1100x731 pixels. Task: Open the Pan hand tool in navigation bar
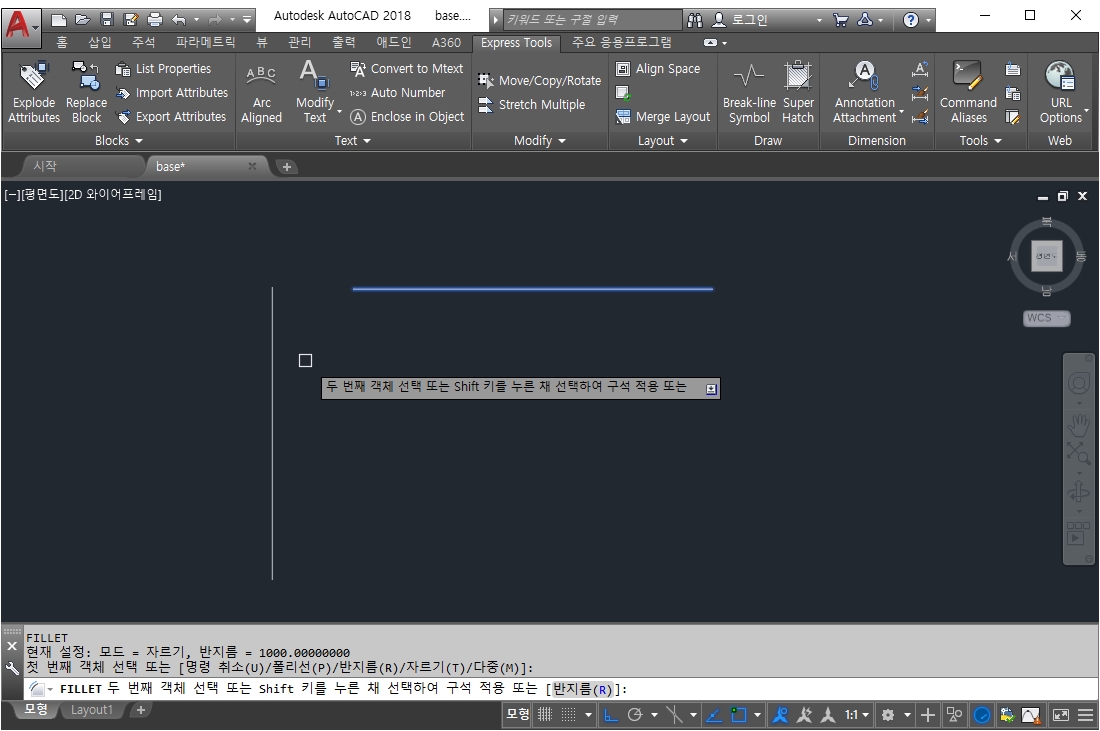tap(1079, 425)
